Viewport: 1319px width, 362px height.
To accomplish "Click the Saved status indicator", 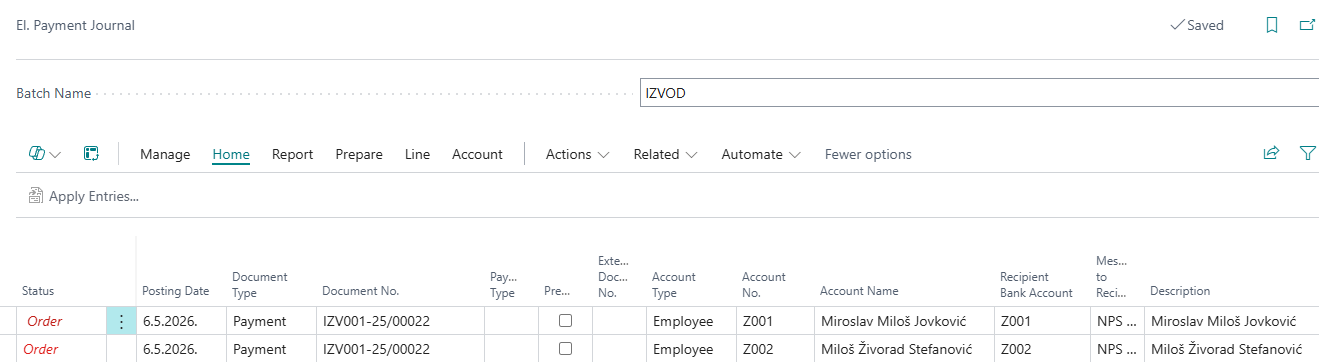I will click(x=1197, y=25).
